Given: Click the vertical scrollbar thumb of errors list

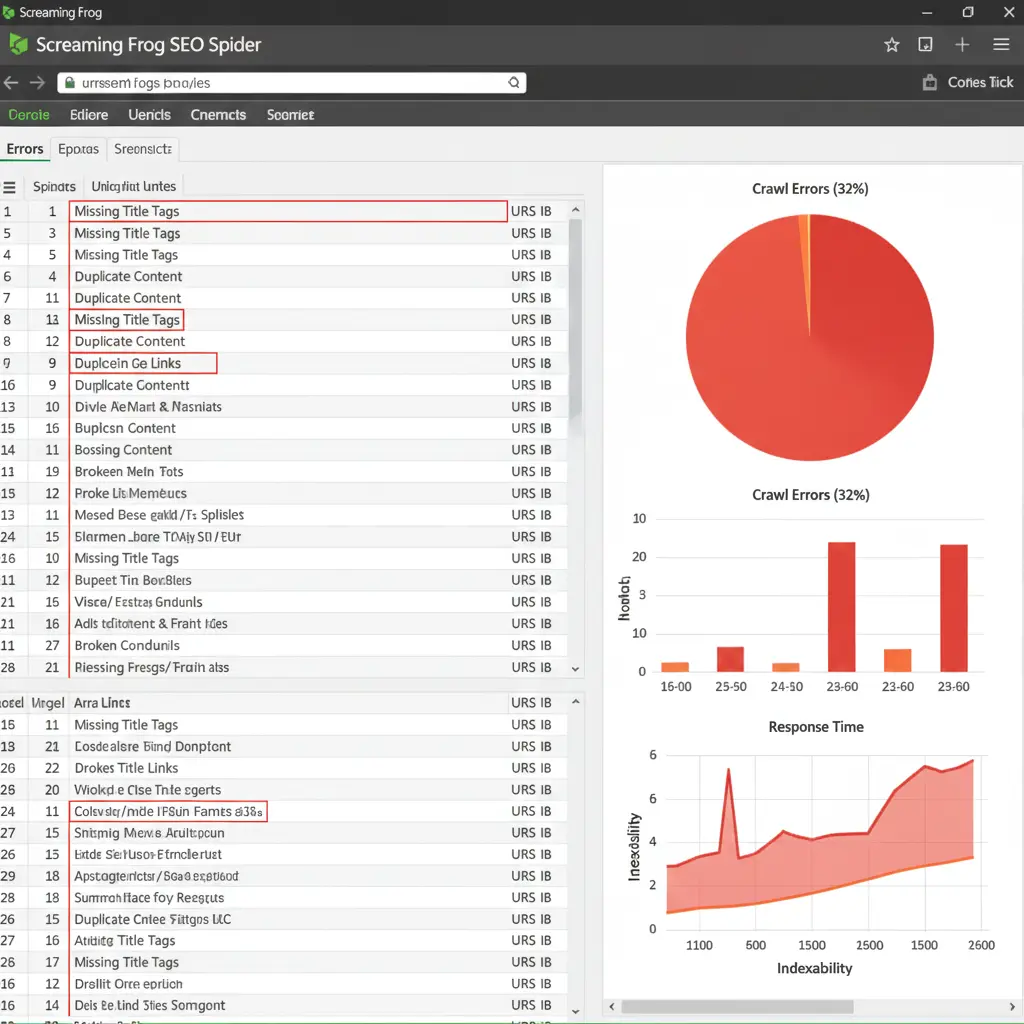Looking at the screenshot, I should point(575,320).
